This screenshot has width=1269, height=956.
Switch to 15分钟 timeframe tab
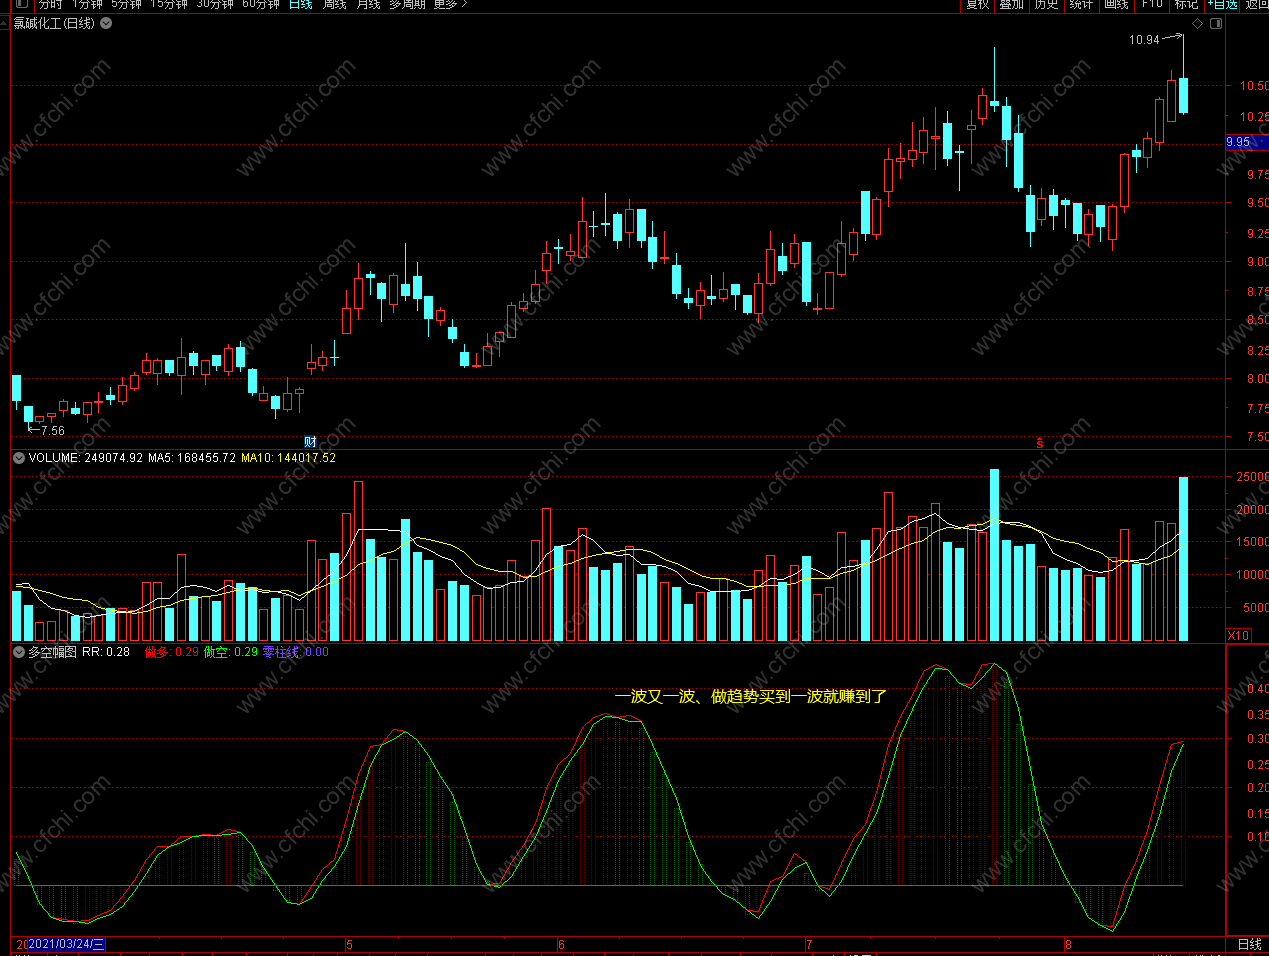pyautogui.click(x=169, y=4)
